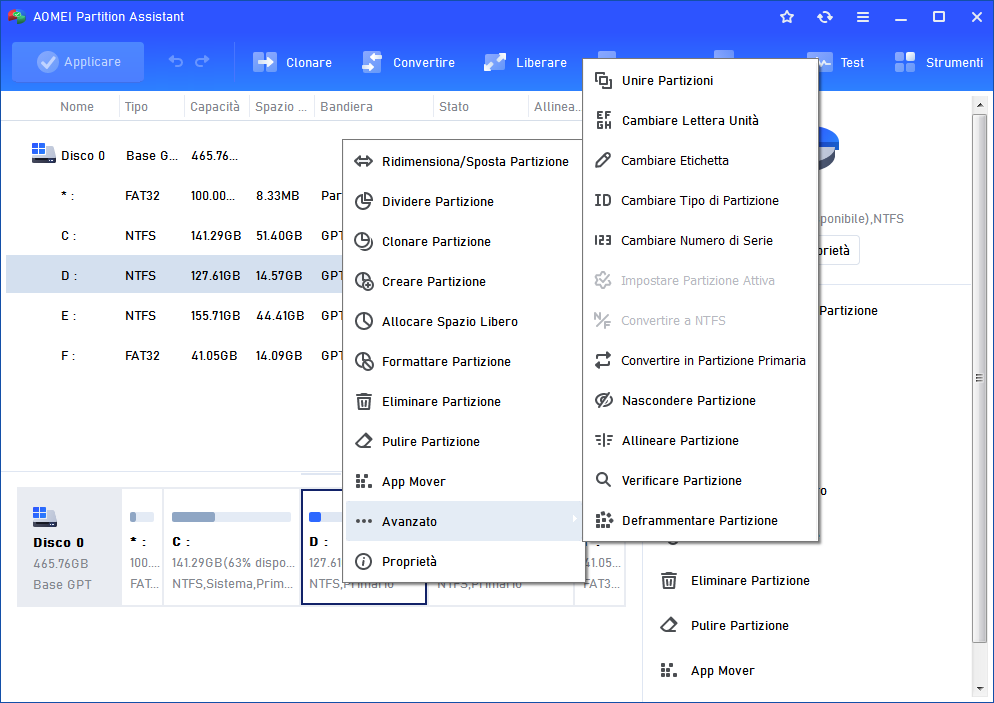
Task: Select the C: block in disk map
Action: [x=231, y=547]
